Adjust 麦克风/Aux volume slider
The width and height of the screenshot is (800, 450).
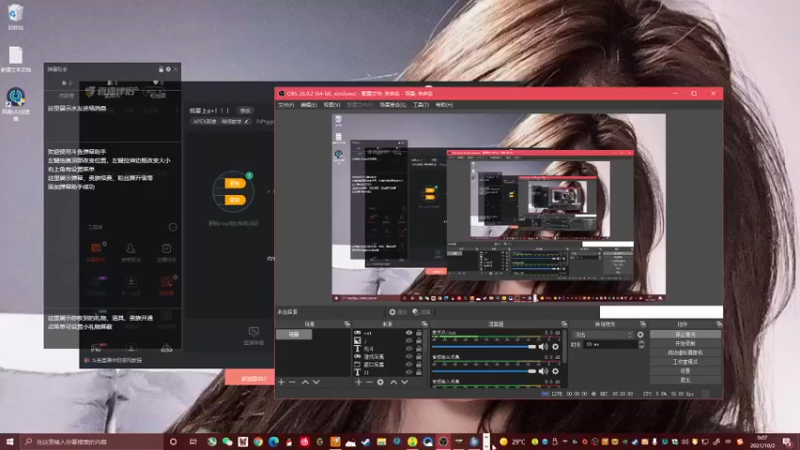484,347
